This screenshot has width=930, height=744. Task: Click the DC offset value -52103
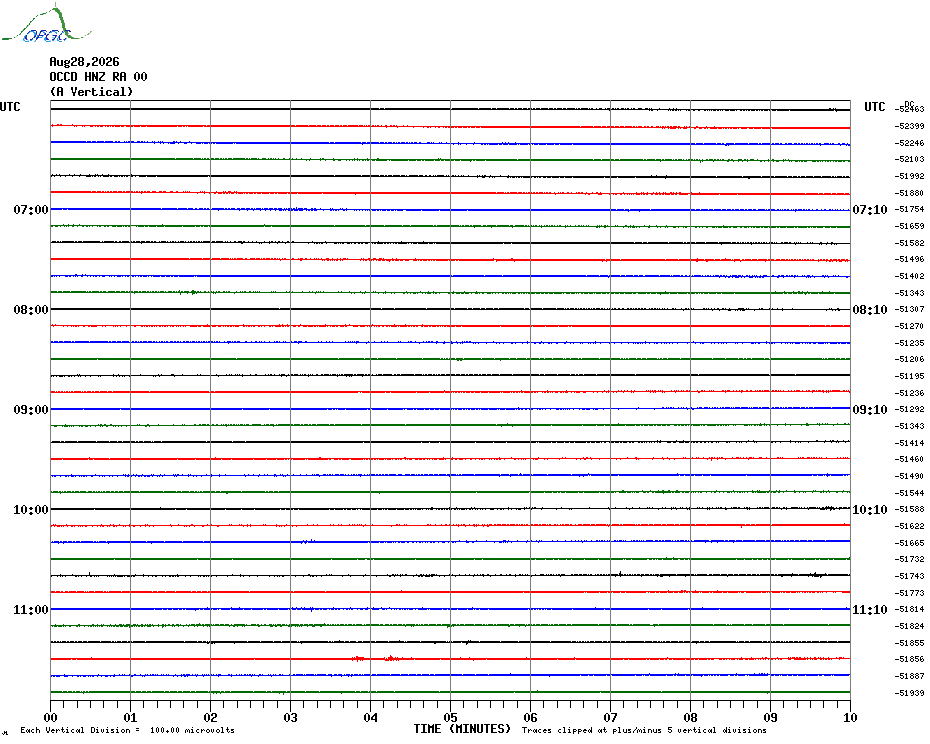pos(910,159)
